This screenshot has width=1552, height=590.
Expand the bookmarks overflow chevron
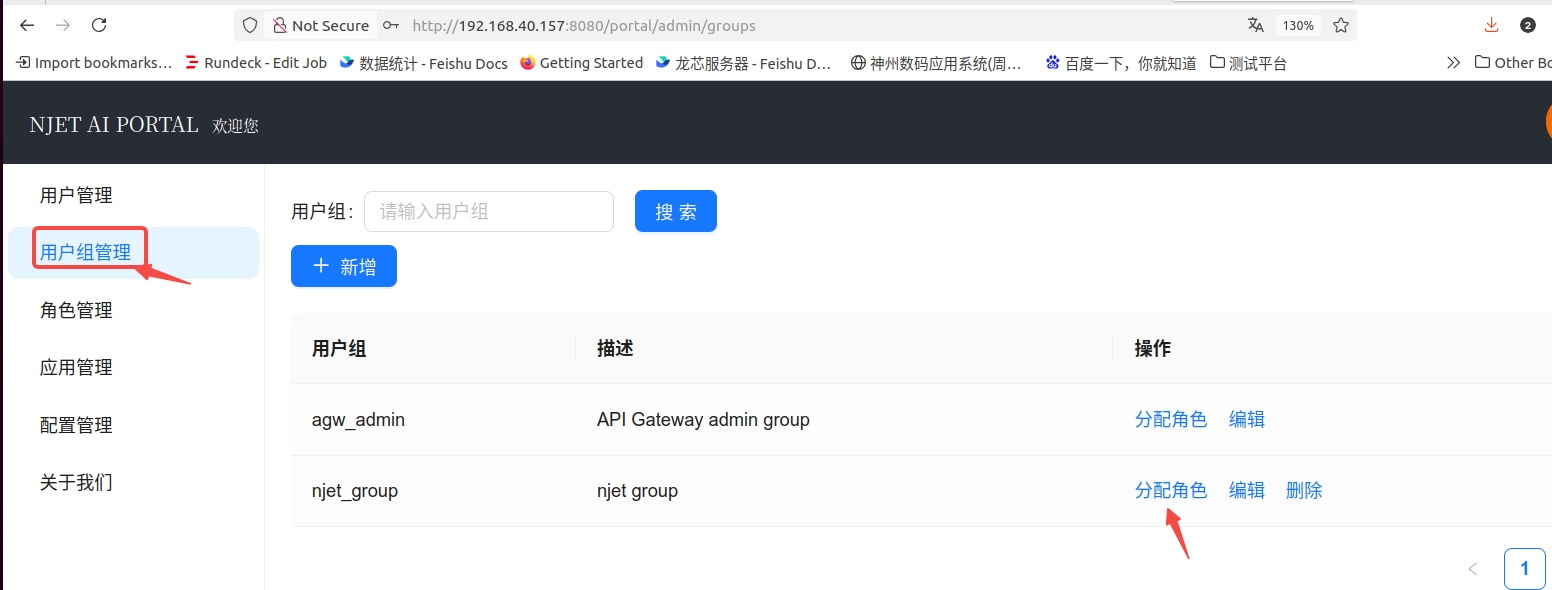tap(1453, 62)
